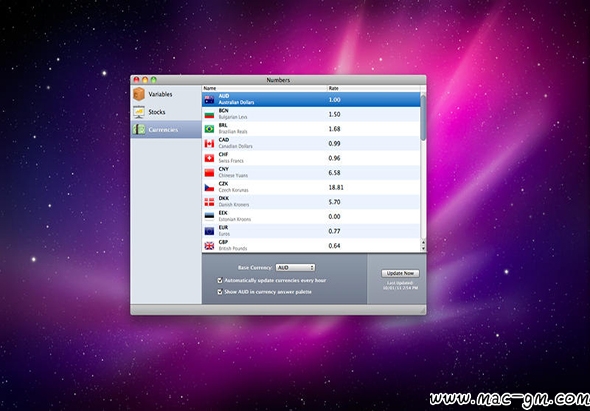This screenshot has width=590, height=411.
Task: Open the Variables box icon in sidebar
Action: [139, 94]
